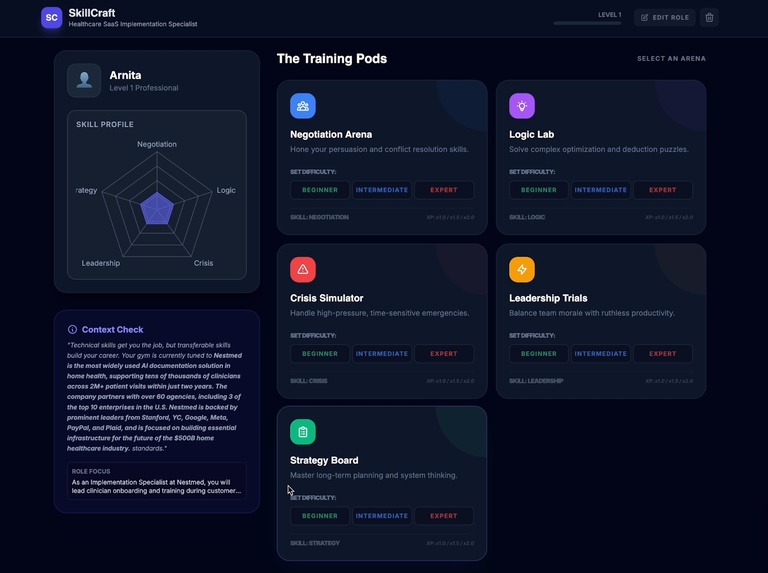Viewport: 768px width, 573px height.
Task: Click XP multiplier text in Negotiation Arena
Action: pyautogui.click(x=450, y=217)
